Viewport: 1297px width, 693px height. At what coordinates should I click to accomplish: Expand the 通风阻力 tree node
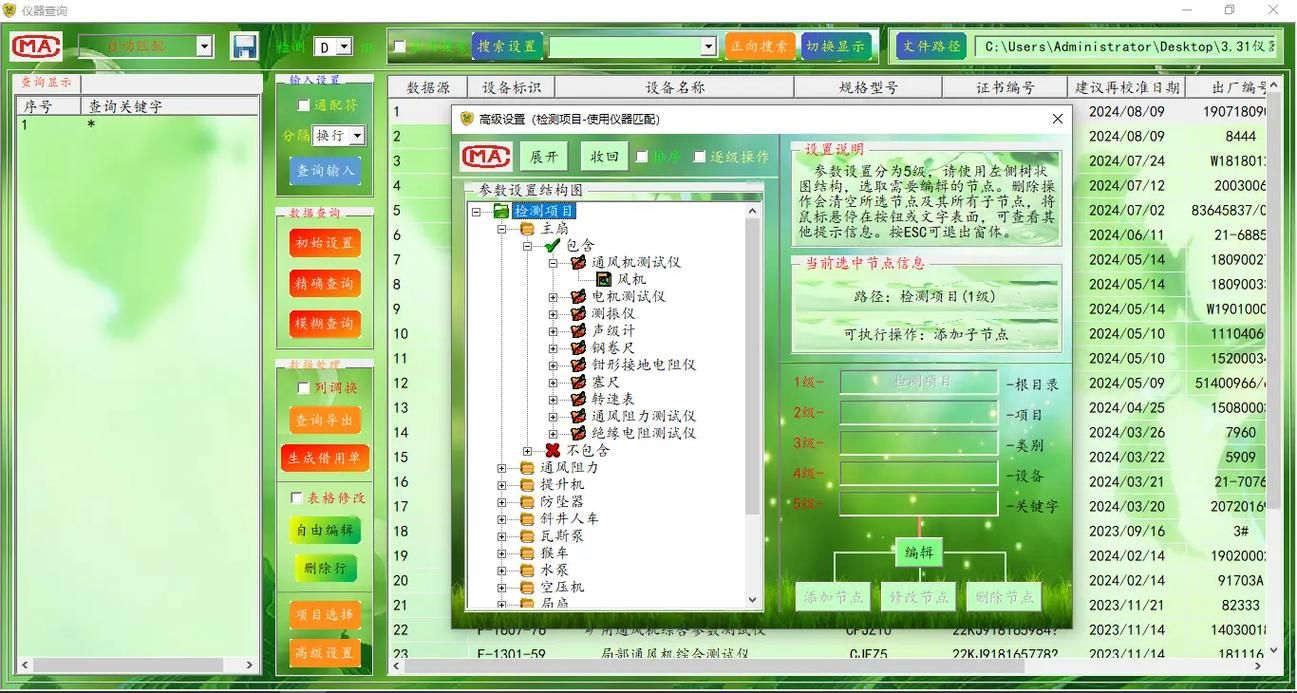(501, 470)
